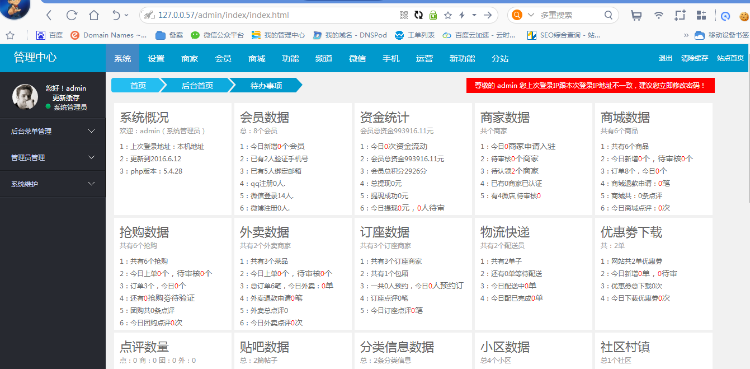Open the DNSPod bookmark

click(x=350, y=35)
